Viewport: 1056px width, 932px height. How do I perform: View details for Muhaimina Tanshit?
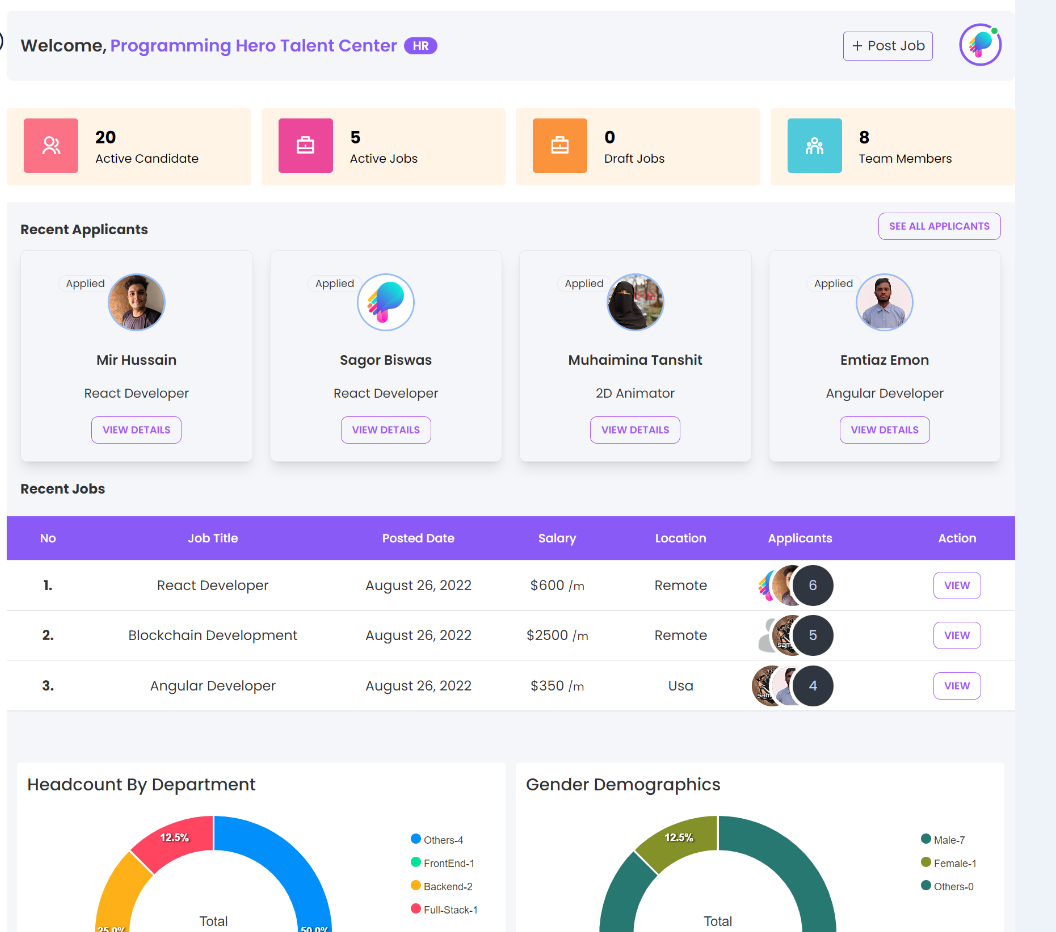pyautogui.click(x=635, y=430)
